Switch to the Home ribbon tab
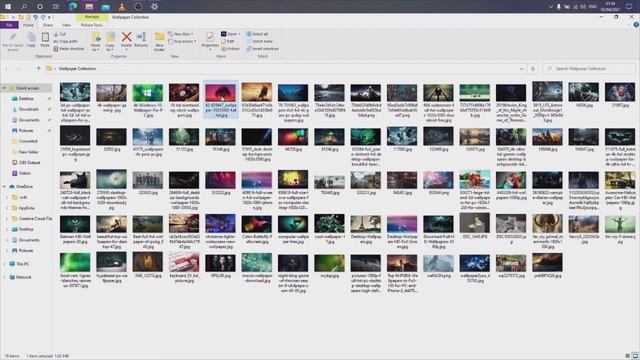The width and height of the screenshot is (640, 360). coord(28,25)
